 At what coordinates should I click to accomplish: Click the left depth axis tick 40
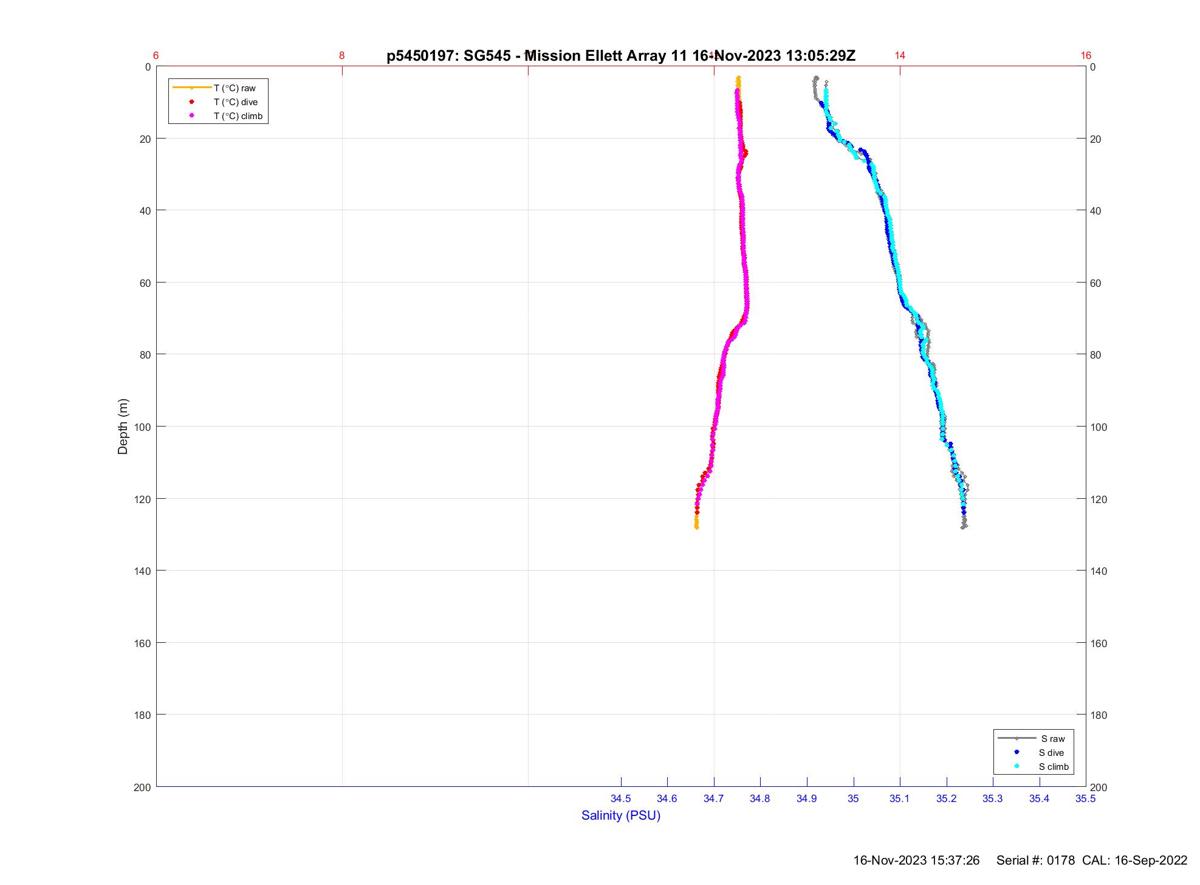pos(145,211)
